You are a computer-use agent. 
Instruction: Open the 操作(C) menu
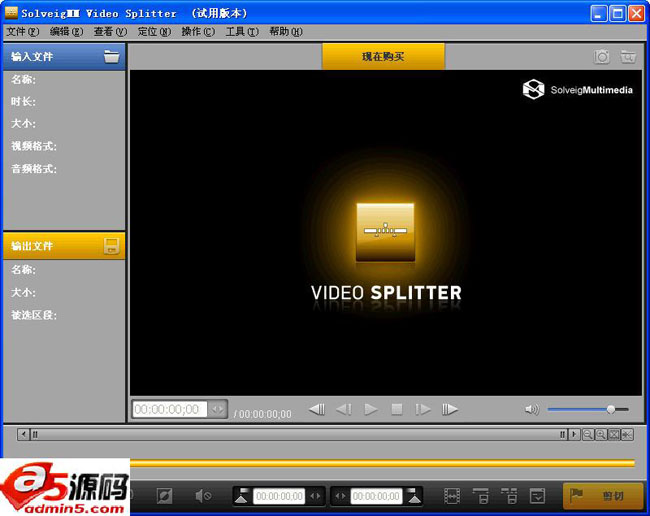(198, 31)
